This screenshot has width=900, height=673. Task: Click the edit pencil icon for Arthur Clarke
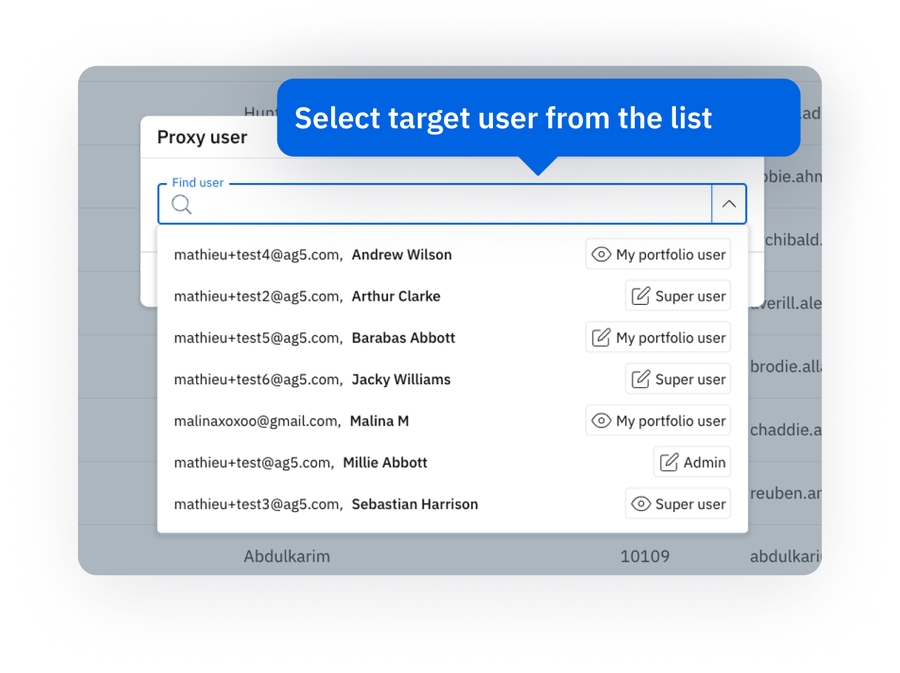click(641, 296)
